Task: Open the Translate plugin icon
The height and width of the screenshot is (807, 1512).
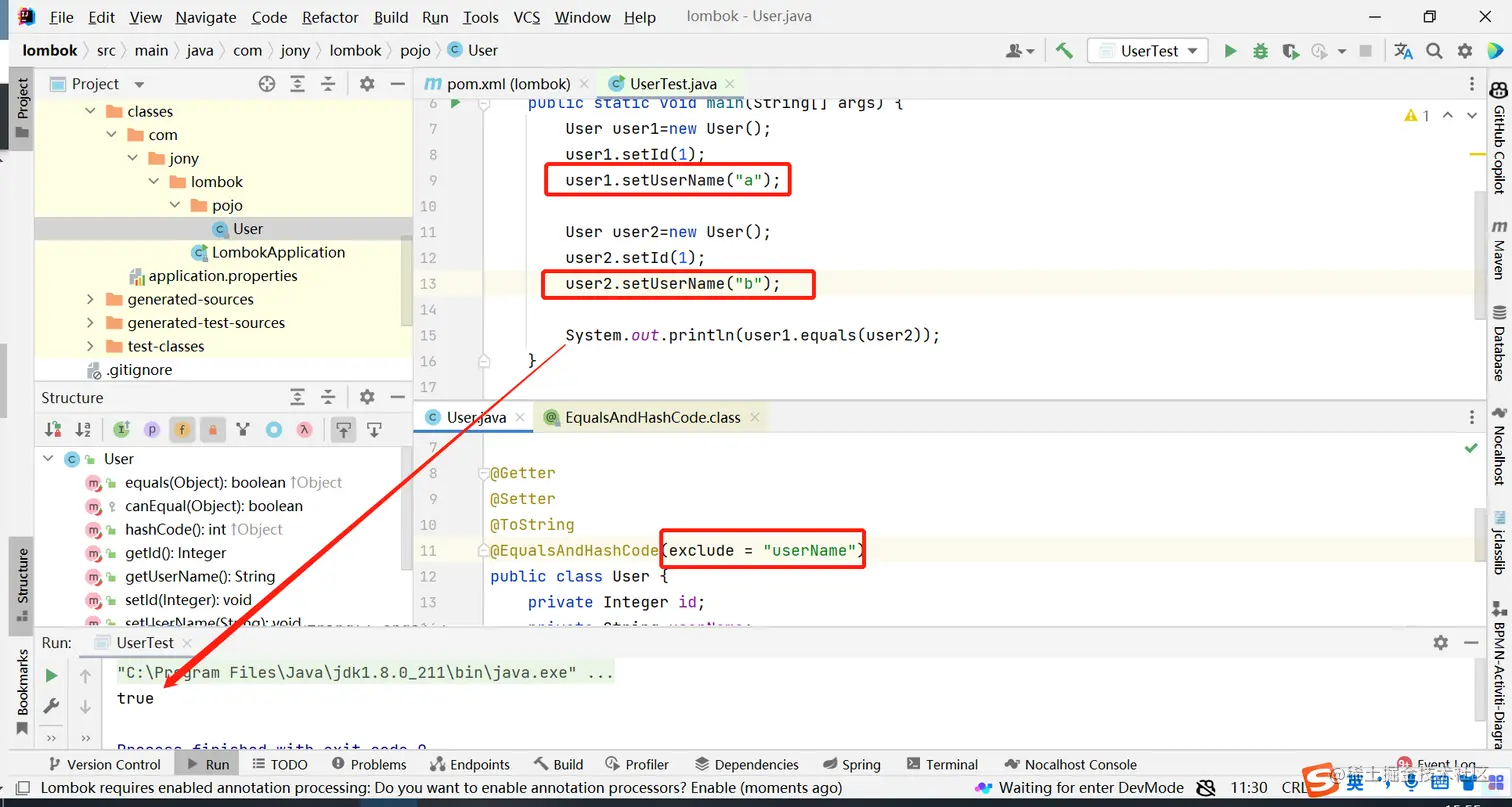Action: [1404, 51]
